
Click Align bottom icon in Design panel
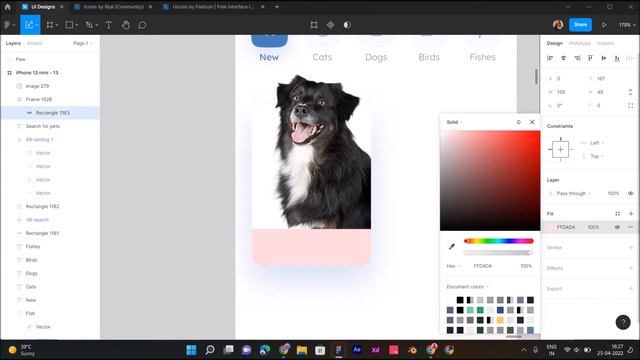point(617,58)
